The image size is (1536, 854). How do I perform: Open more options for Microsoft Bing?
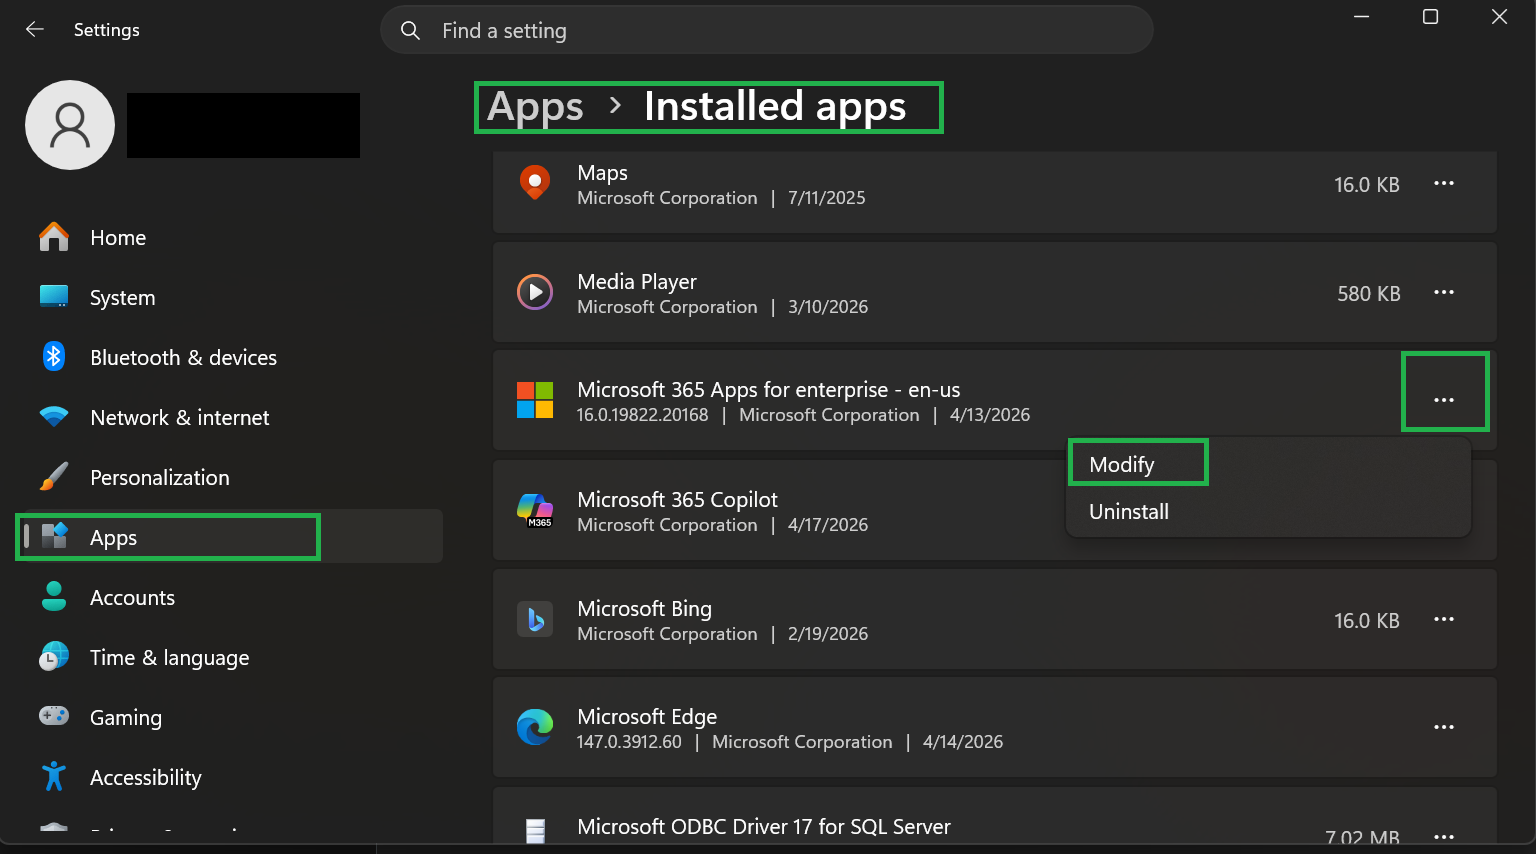(x=1444, y=620)
